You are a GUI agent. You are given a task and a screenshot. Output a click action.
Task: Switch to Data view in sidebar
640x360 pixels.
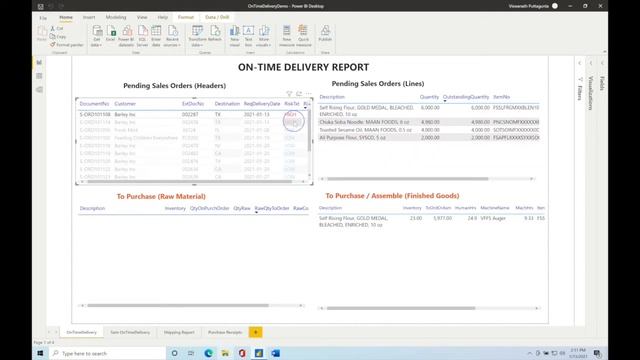coord(39,76)
